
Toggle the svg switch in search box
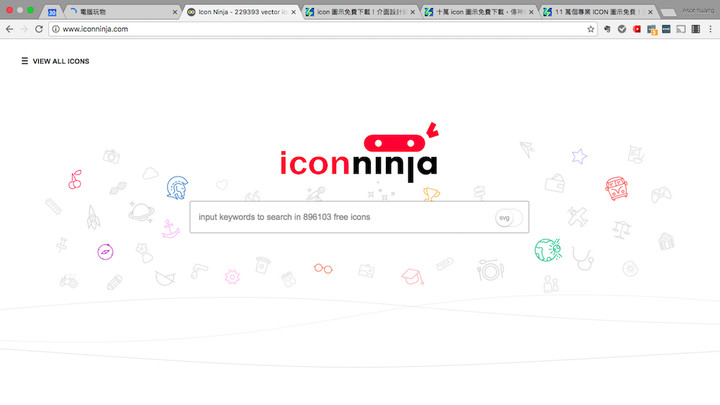pyautogui.click(x=509, y=218)
